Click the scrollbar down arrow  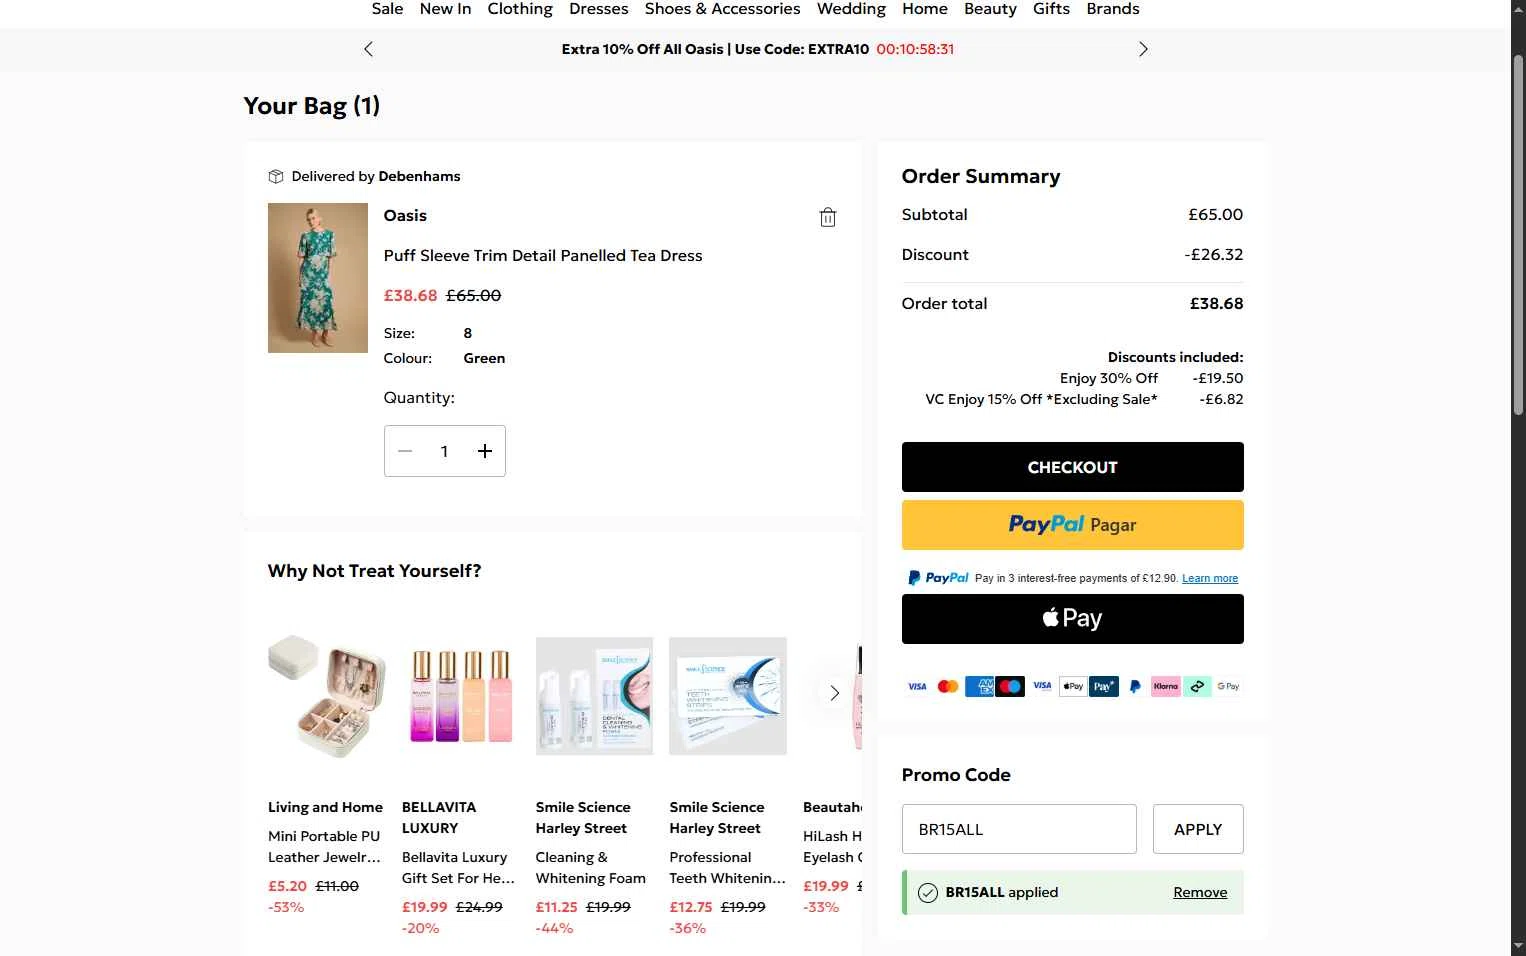1518,946
